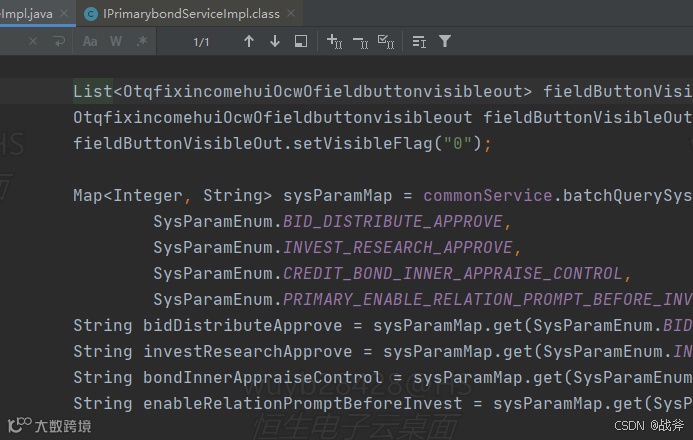This screenshot has width=693, height=440.
Task: Click OtqfixincomehuiOcwOfieldbuttonvisibleout type on second line
Action: [273, 118]
